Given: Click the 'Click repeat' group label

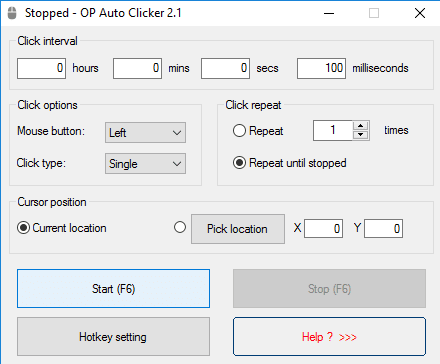Looking at the screenshot, I should point(253,105).
